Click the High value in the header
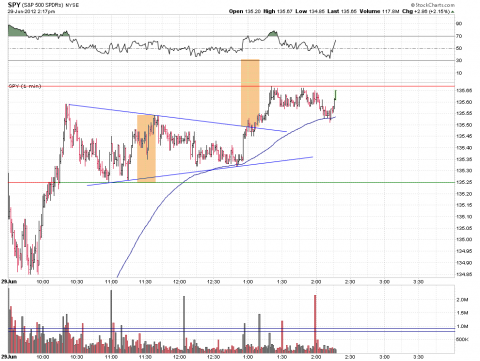Viewport: 480px width, 361px height. coord(285,11)
